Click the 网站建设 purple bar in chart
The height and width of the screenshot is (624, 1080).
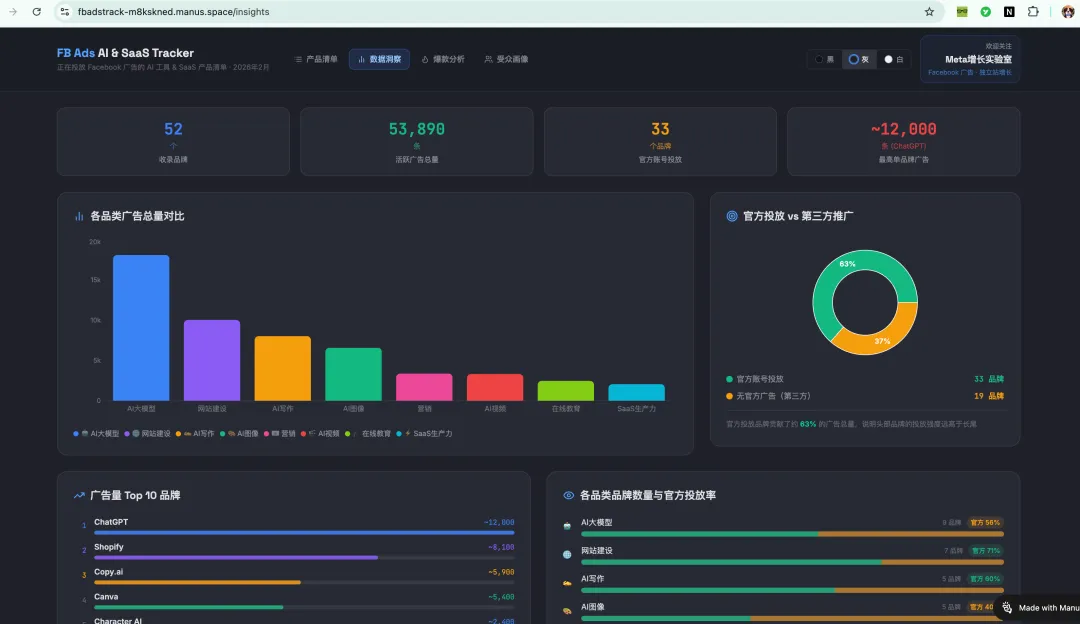[x=211, y=360]
